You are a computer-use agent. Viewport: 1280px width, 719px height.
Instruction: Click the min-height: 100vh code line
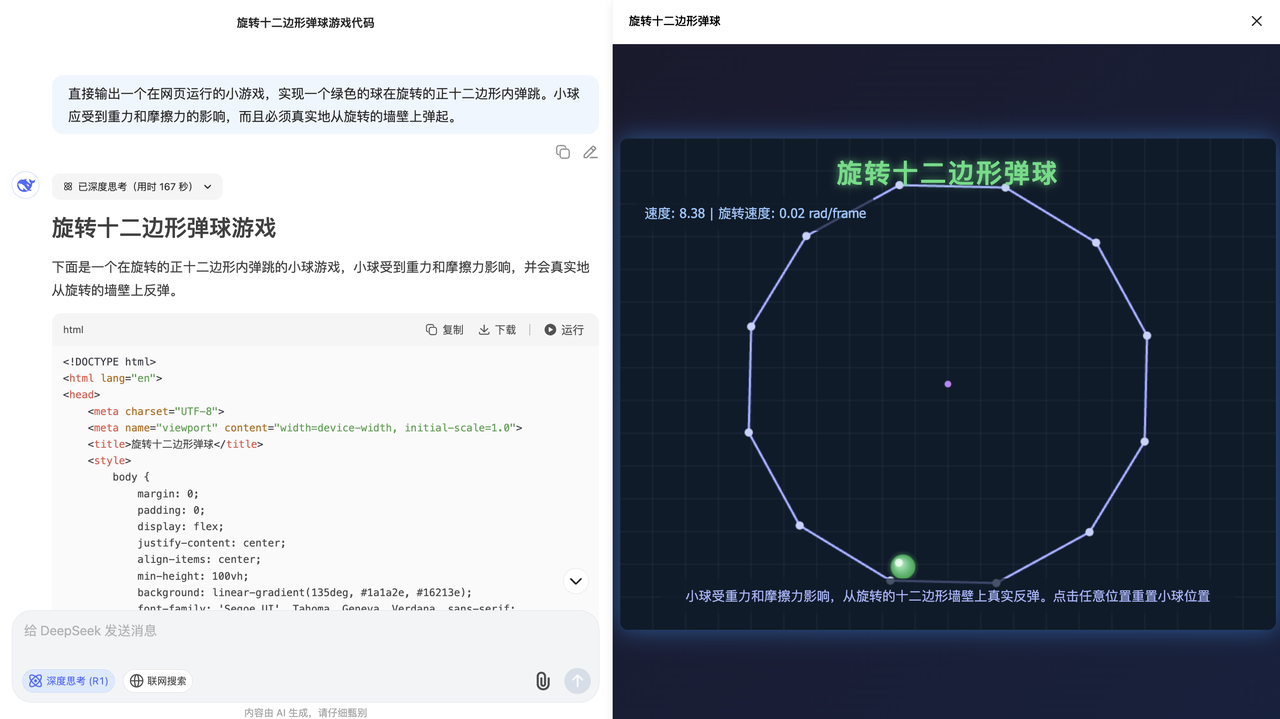(194, 576)
